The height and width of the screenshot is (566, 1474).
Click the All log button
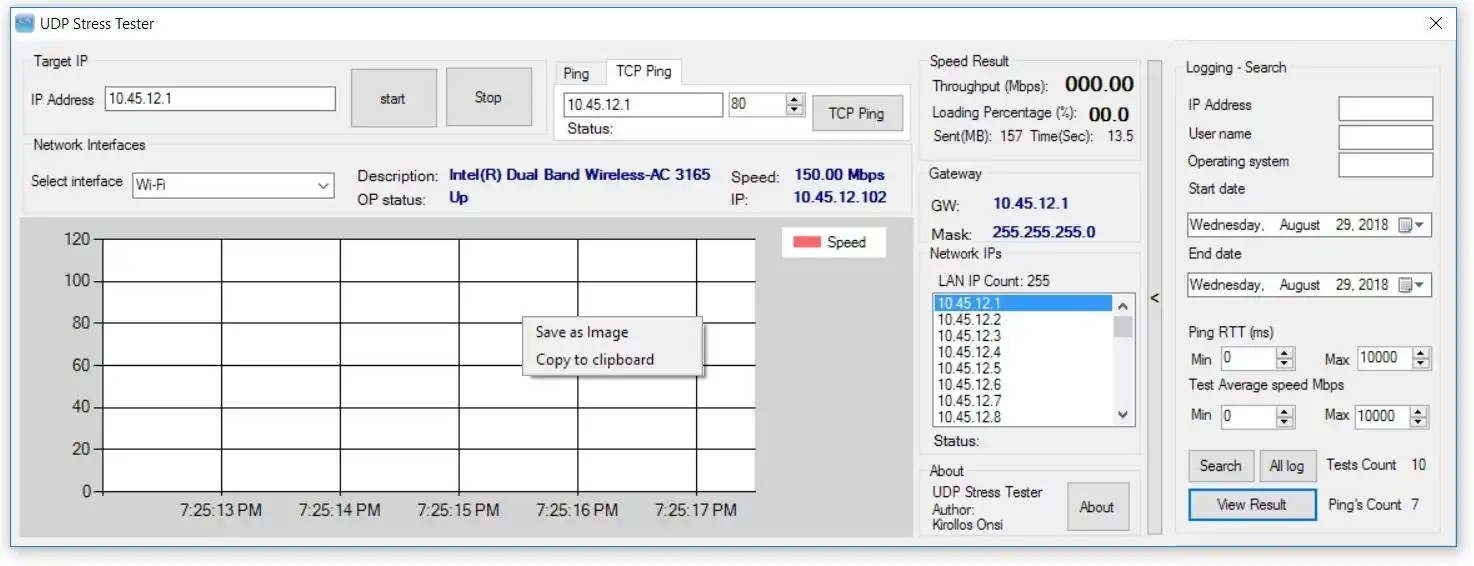click(1287, 466)
